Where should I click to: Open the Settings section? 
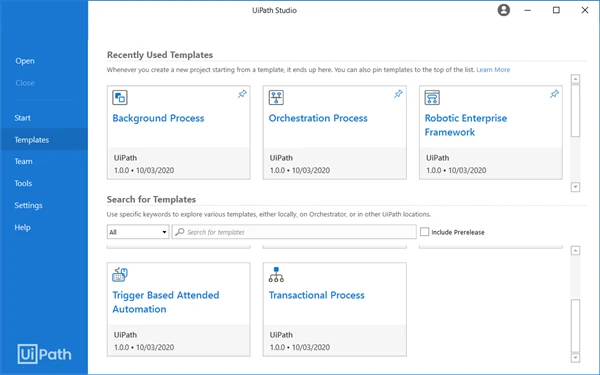28,205
